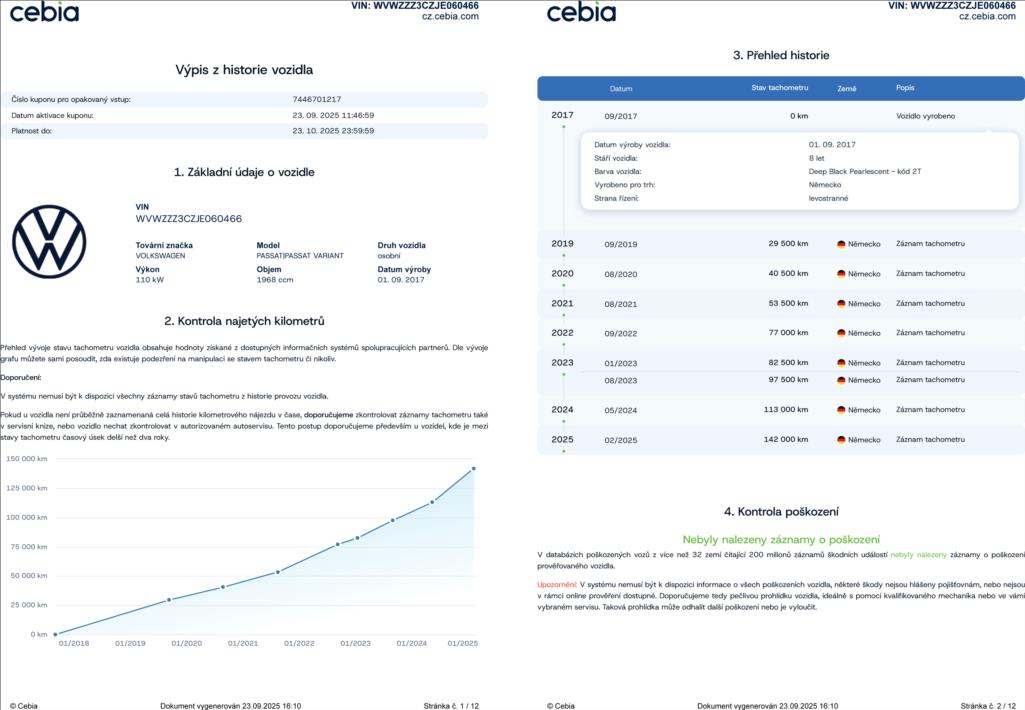Viewport: 1025px width, 710px height.
Task: Select the 2017 year marker in the timeline
Action: (x=562, y=115)
